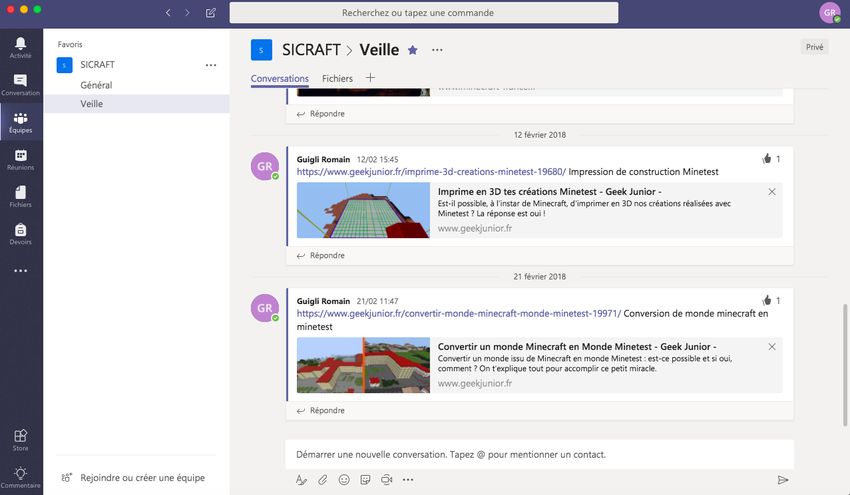Viewport: 850px width, 495px height.
Task: Select the Équipes sidebar icon
Action: 21,123
